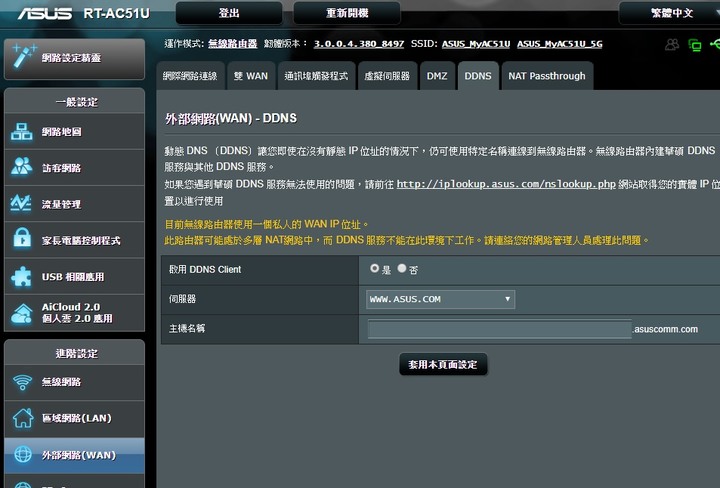The image size is (720, 488).
Task: Click the yellow private WAN IP warning
Action: [266, 224]
